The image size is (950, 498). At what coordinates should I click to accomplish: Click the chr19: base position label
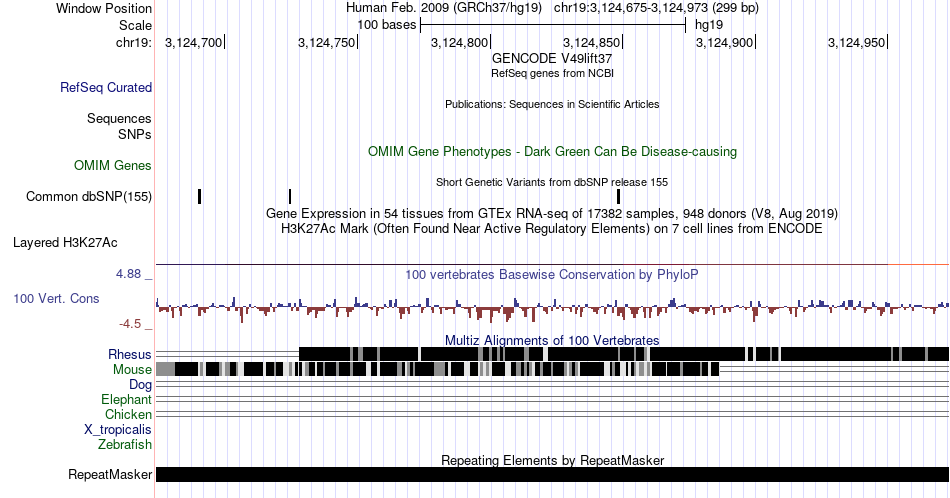pos(134,42)
